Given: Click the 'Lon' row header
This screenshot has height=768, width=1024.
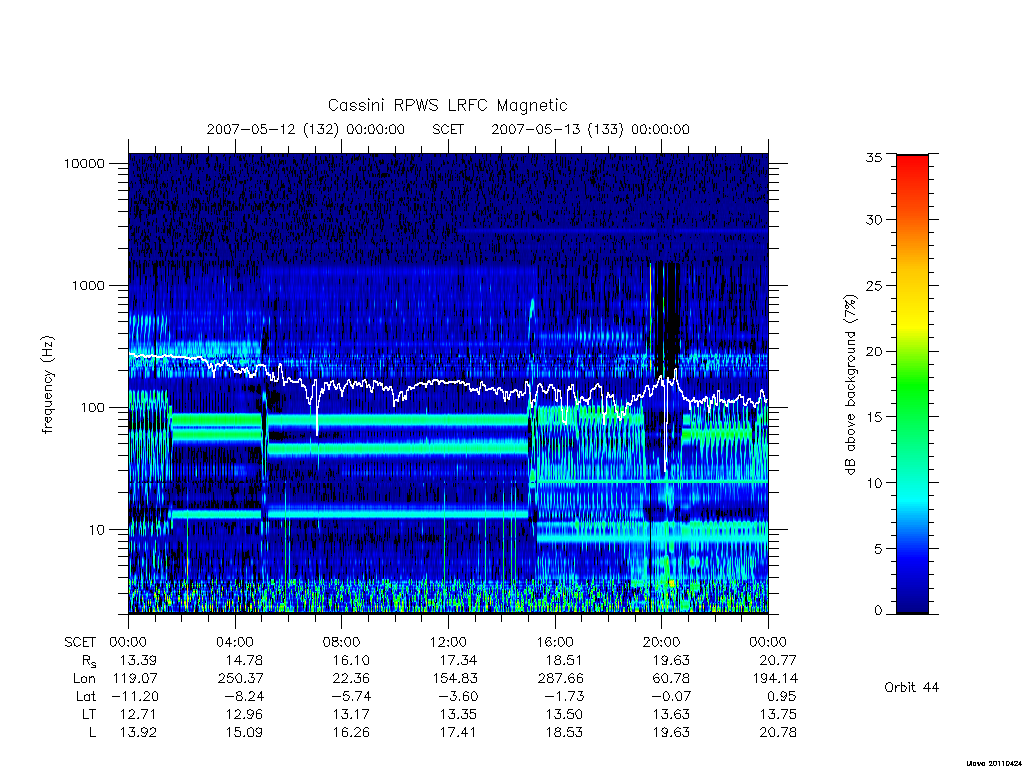Looking at the screenshot, I should point(84,679).
